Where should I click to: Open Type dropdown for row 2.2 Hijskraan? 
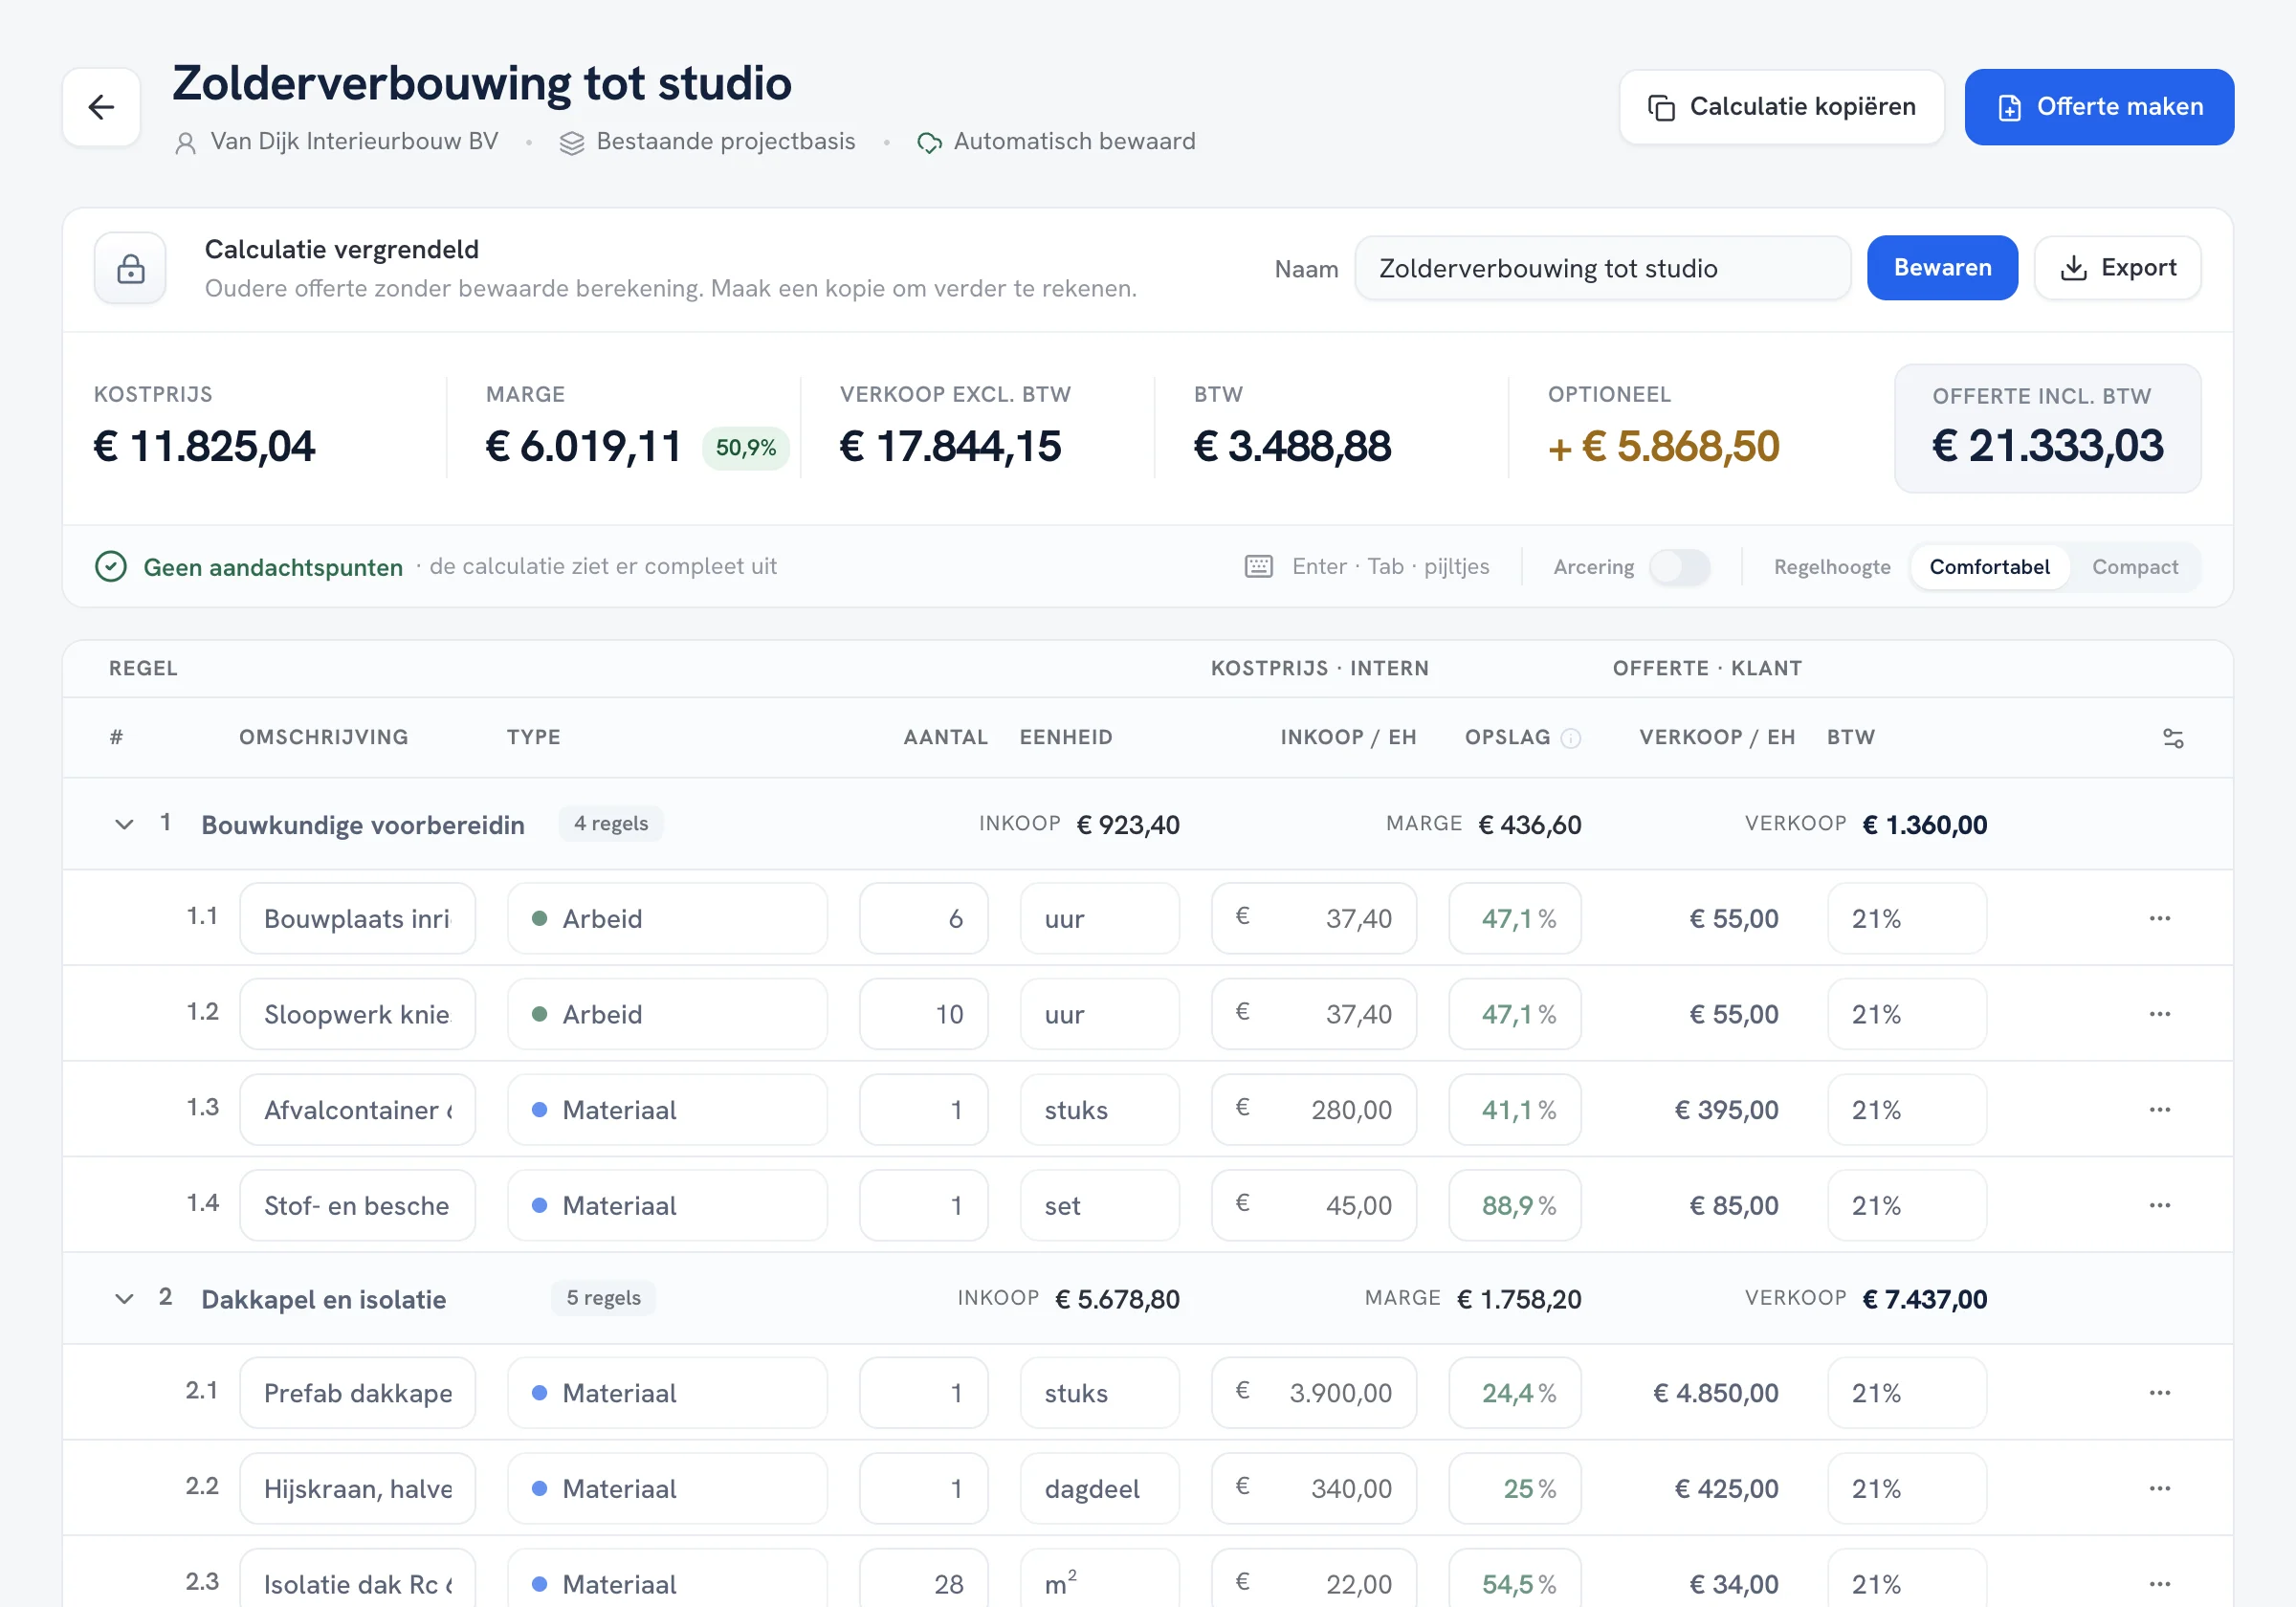(x=667, y=1488)
